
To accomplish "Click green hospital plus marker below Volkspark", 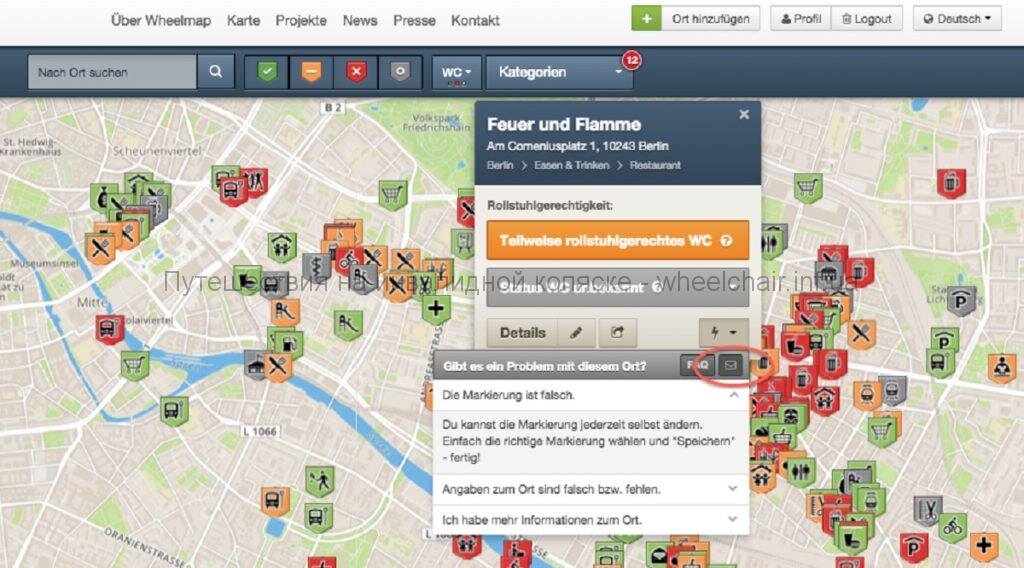I will [436, 309].
